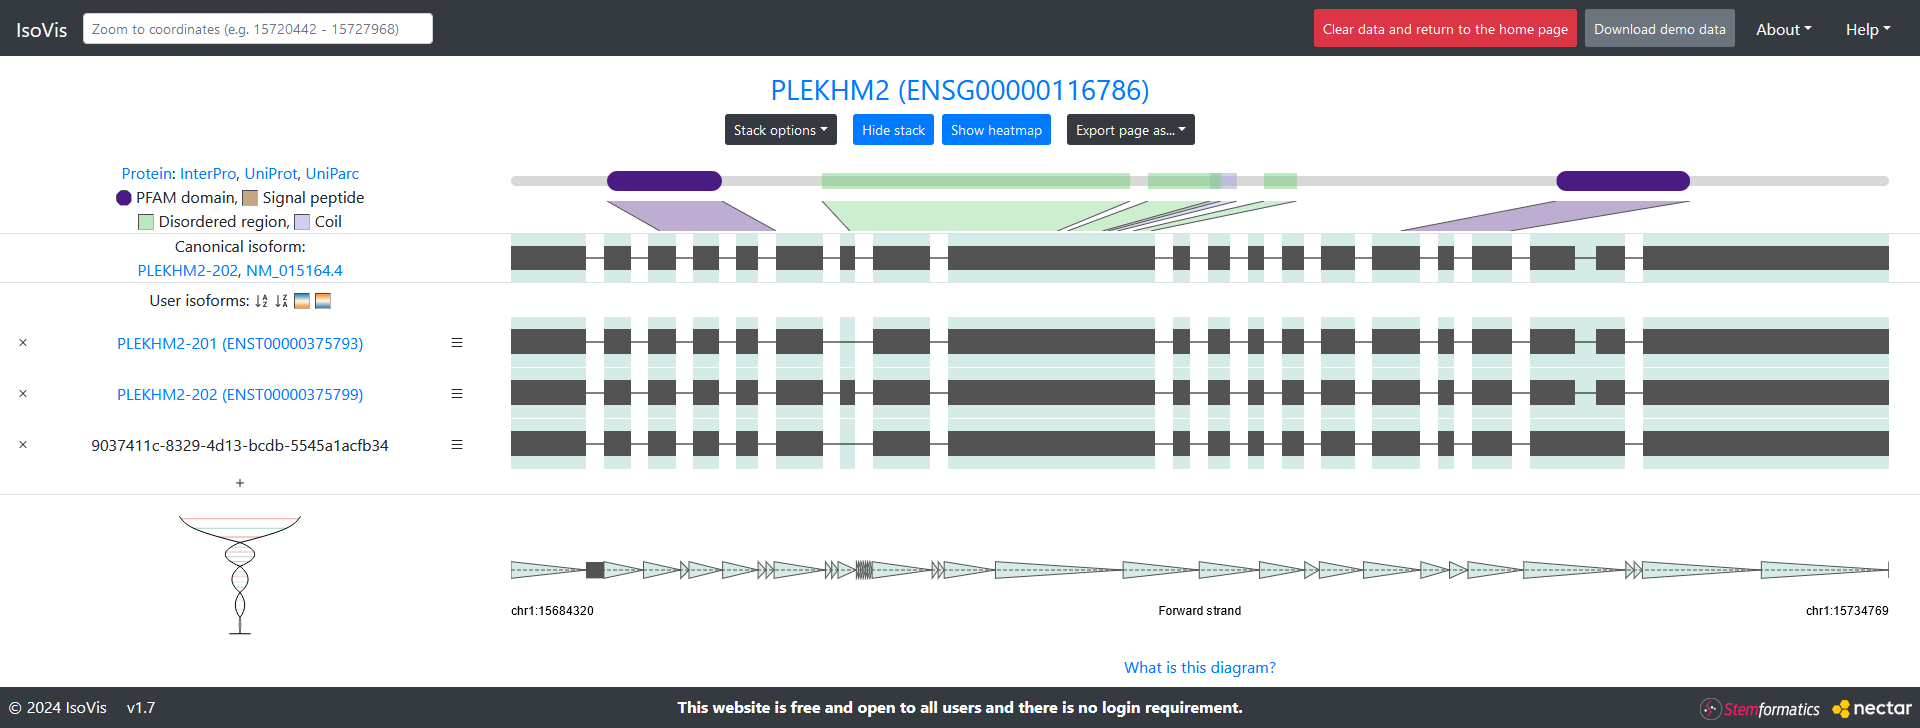Open the NM_015164.4 RefSeq link
Screen dimensions: 1920x728
[295, 271]
